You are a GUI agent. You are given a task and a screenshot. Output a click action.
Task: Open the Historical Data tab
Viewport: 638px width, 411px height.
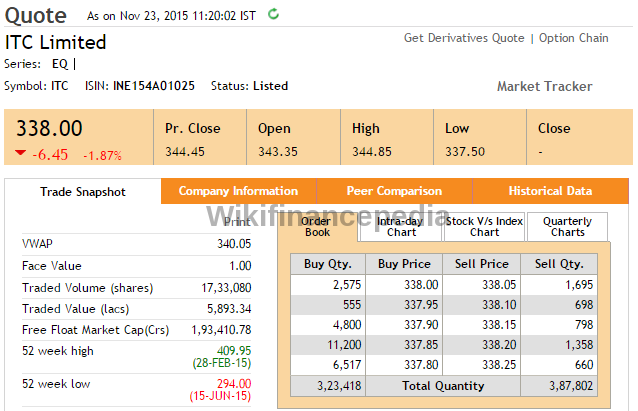[550, 191]
